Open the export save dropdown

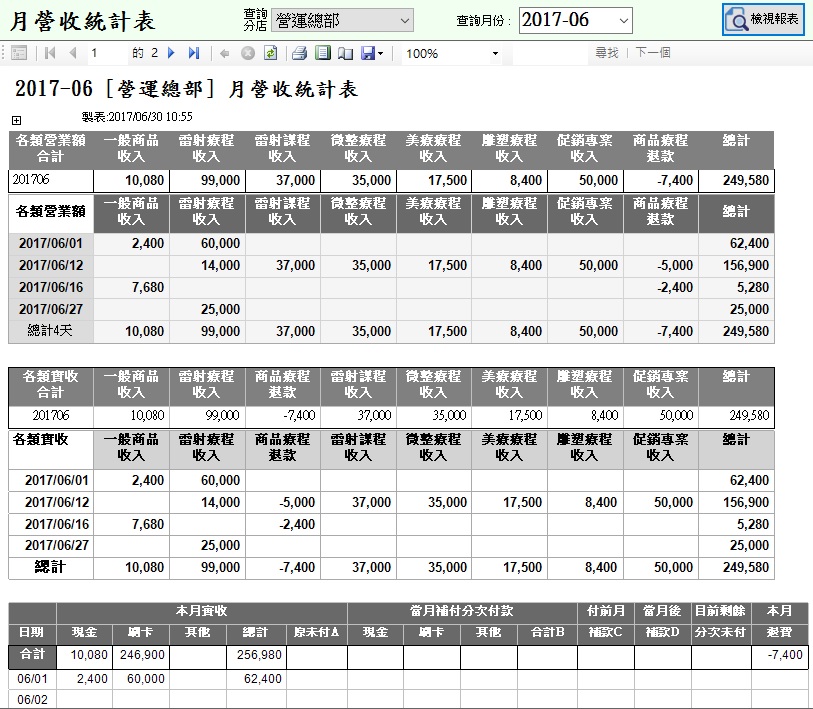(371, 53)
